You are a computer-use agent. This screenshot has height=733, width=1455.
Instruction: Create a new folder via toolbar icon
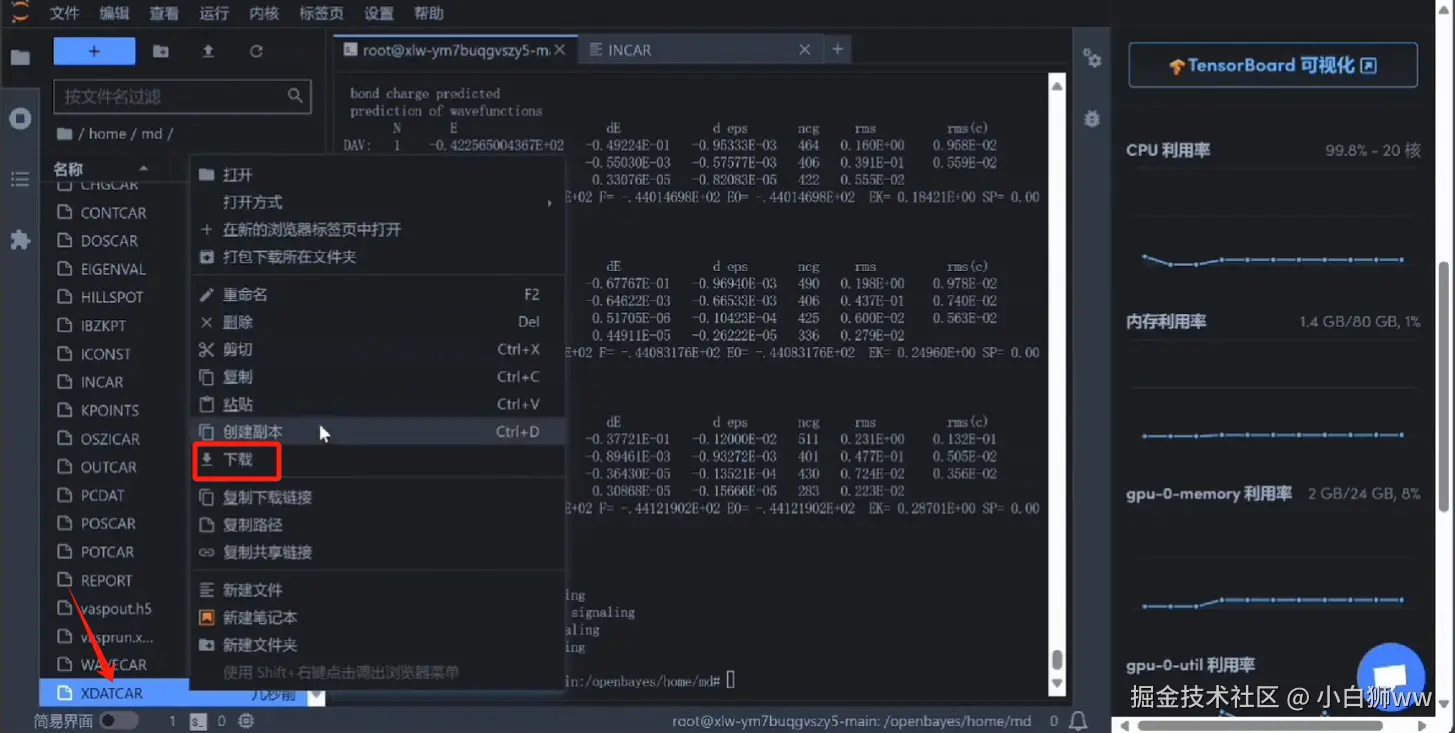(160, 51)
